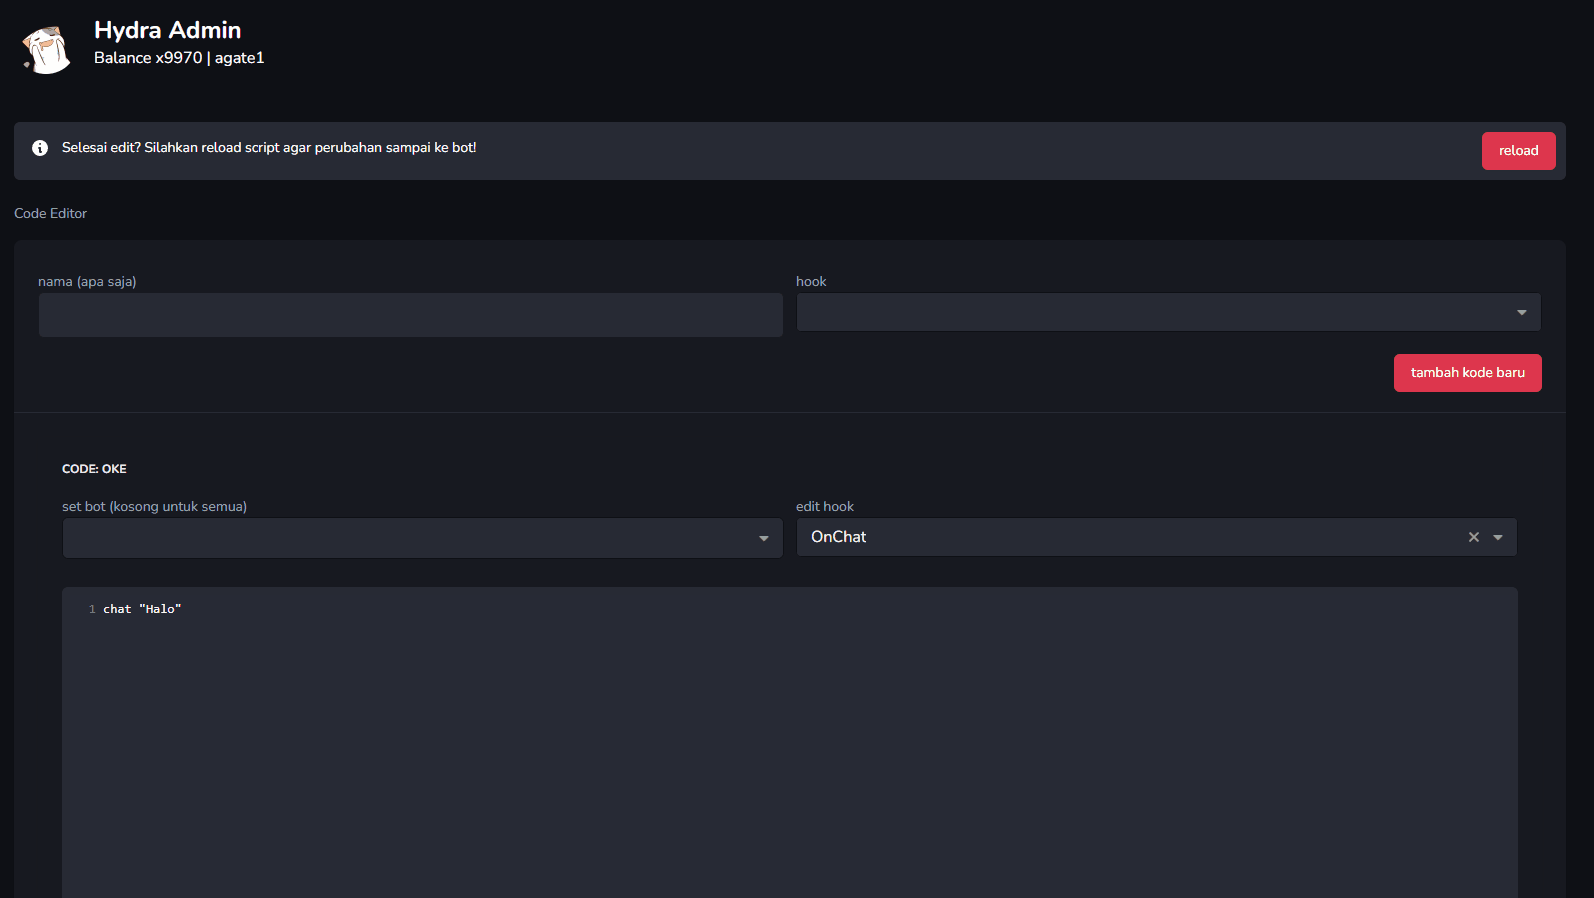Place cursor on chat "Halo" code line
This screenshot has width=1594, height=898.
[142, 609]
